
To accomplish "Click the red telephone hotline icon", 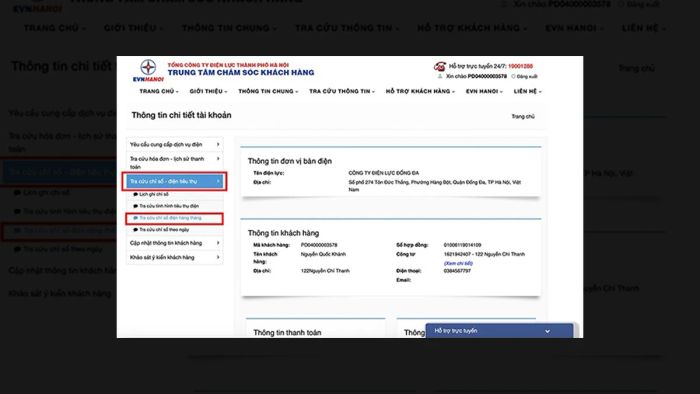I will [440, 66].
